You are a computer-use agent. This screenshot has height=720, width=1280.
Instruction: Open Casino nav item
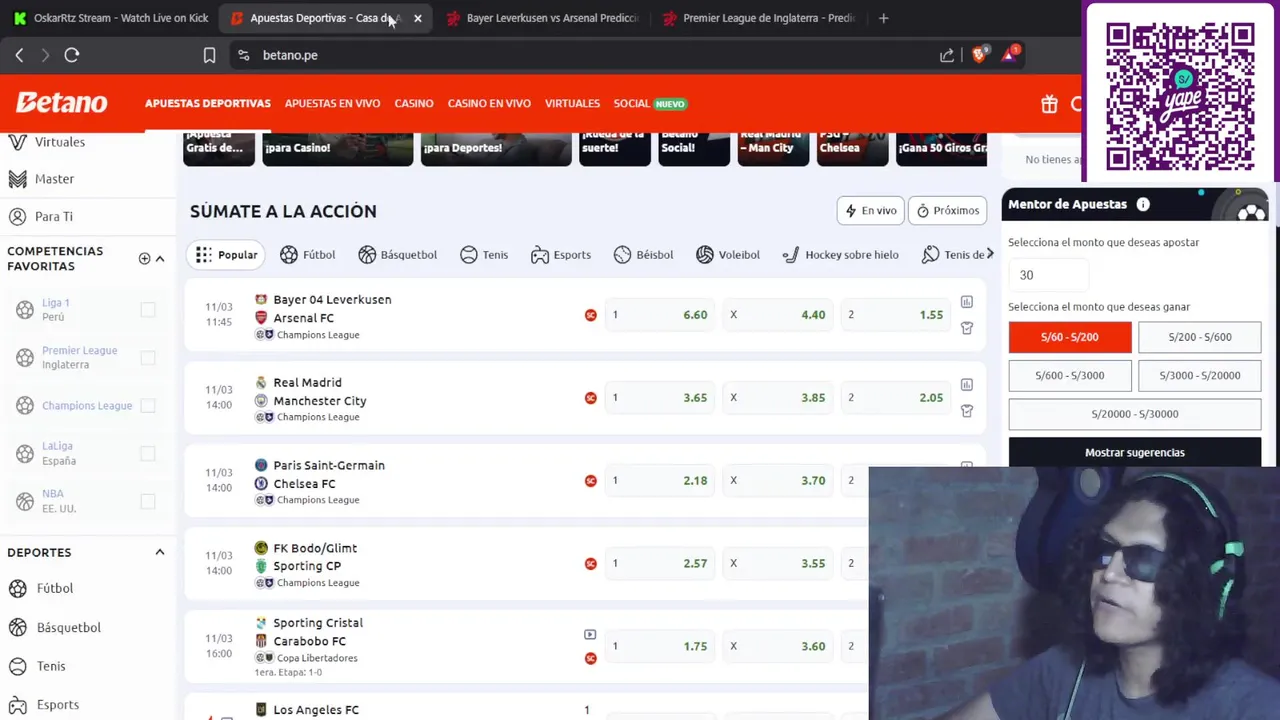pyautogui.click(x=414, y=104)
